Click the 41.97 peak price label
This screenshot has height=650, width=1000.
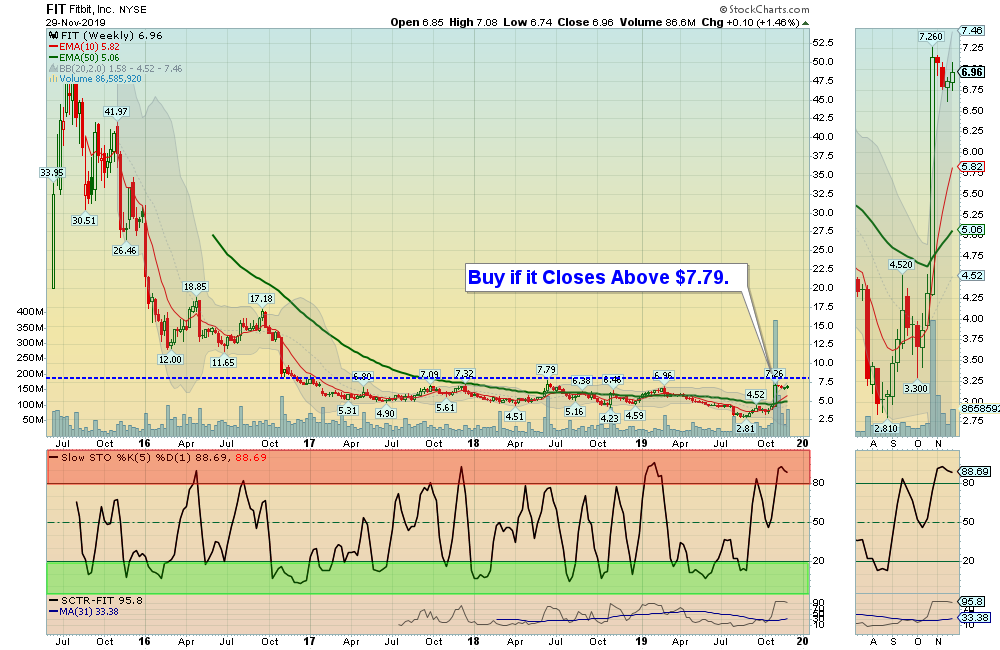[x=116, y=112]
